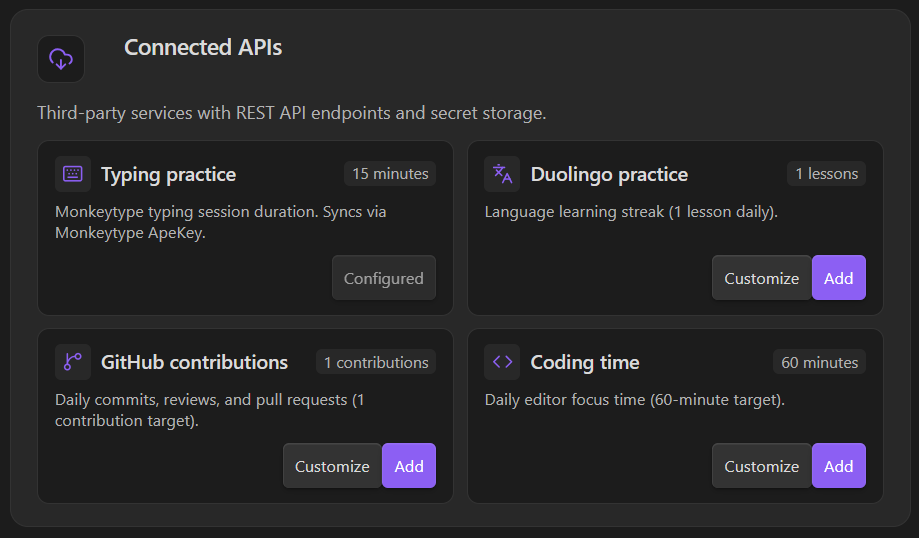Image resolution: width=919 pixels, height=538 pixels.
Task: Click the Configured button for Typing practice
Action: click(384, 278)
